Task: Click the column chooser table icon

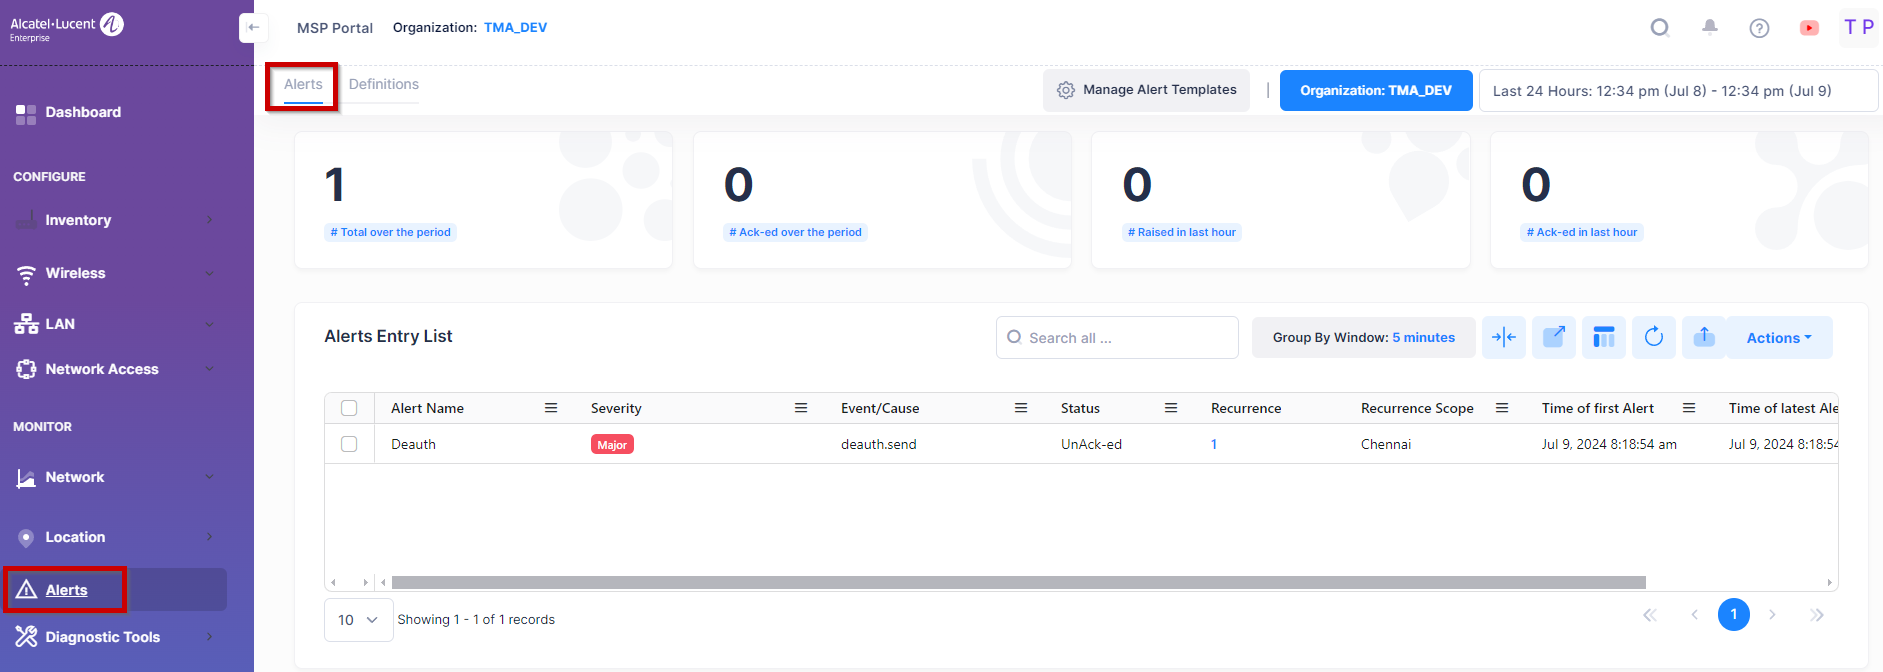Action: click(x=1604, y=337)
